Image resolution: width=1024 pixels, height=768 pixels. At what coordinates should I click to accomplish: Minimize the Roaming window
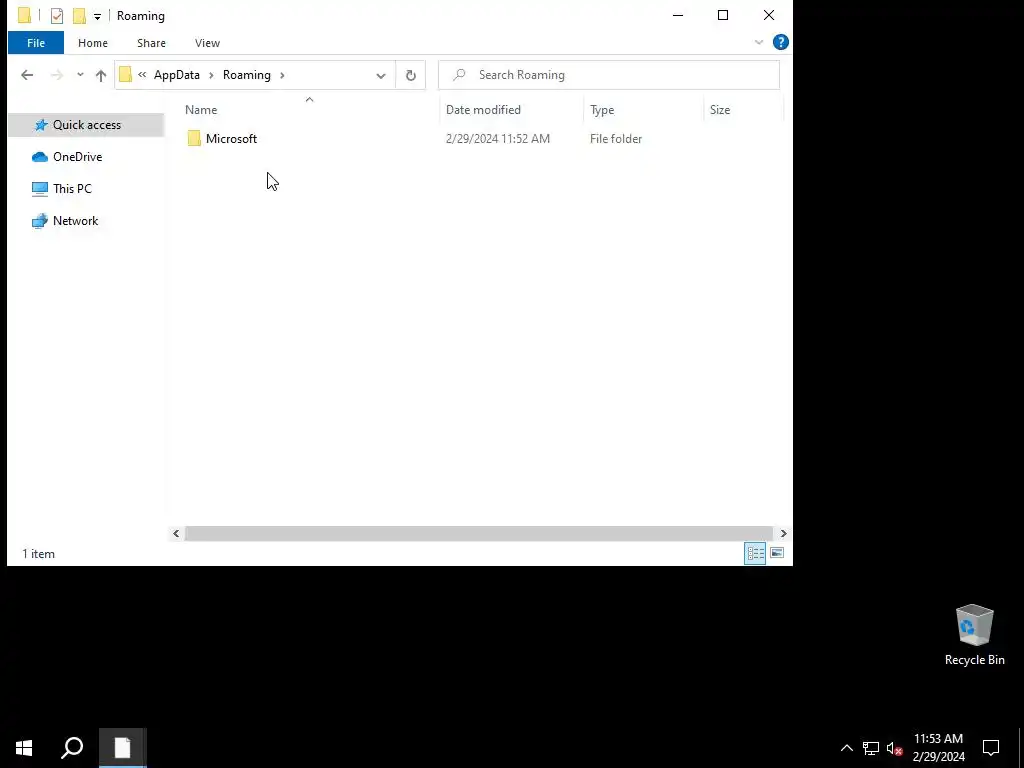[x=678, y=16]
